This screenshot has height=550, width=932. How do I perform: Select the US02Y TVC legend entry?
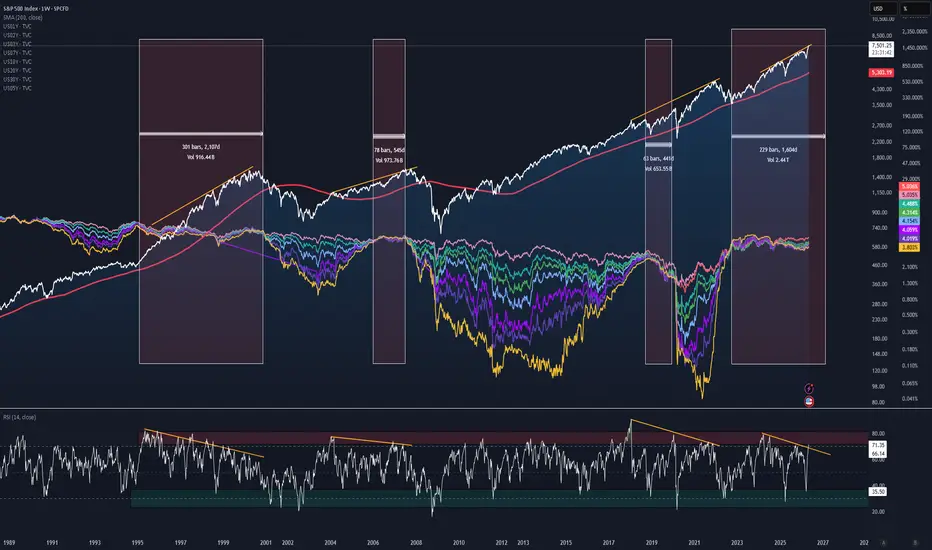coord(17,35)
